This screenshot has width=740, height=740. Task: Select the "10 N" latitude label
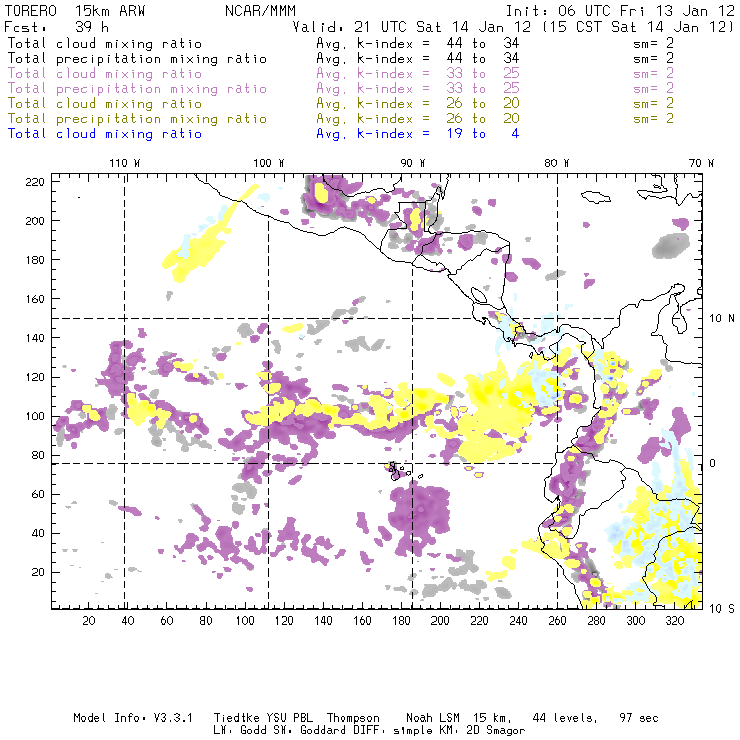coord(722,319)
